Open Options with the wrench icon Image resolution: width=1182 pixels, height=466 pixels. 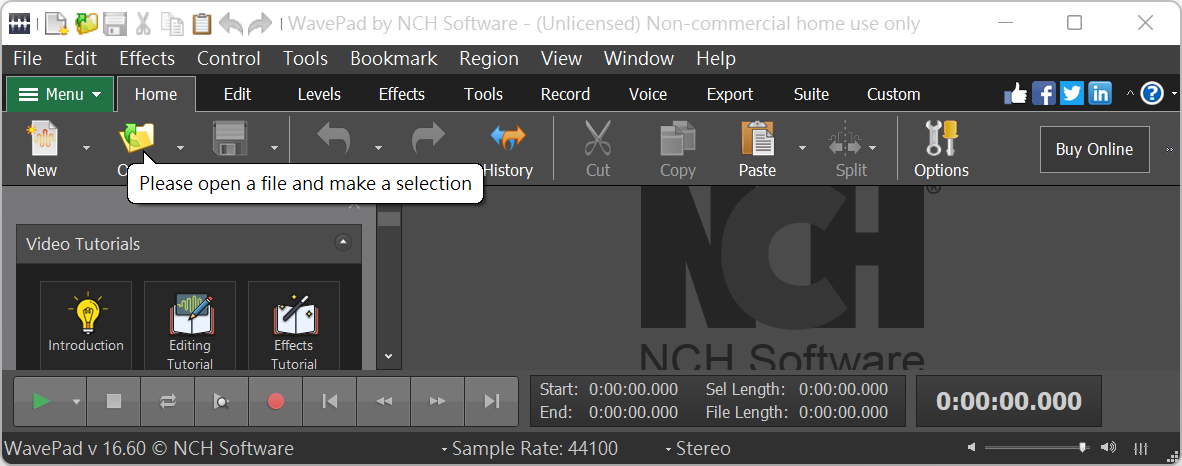click(942, 149)
